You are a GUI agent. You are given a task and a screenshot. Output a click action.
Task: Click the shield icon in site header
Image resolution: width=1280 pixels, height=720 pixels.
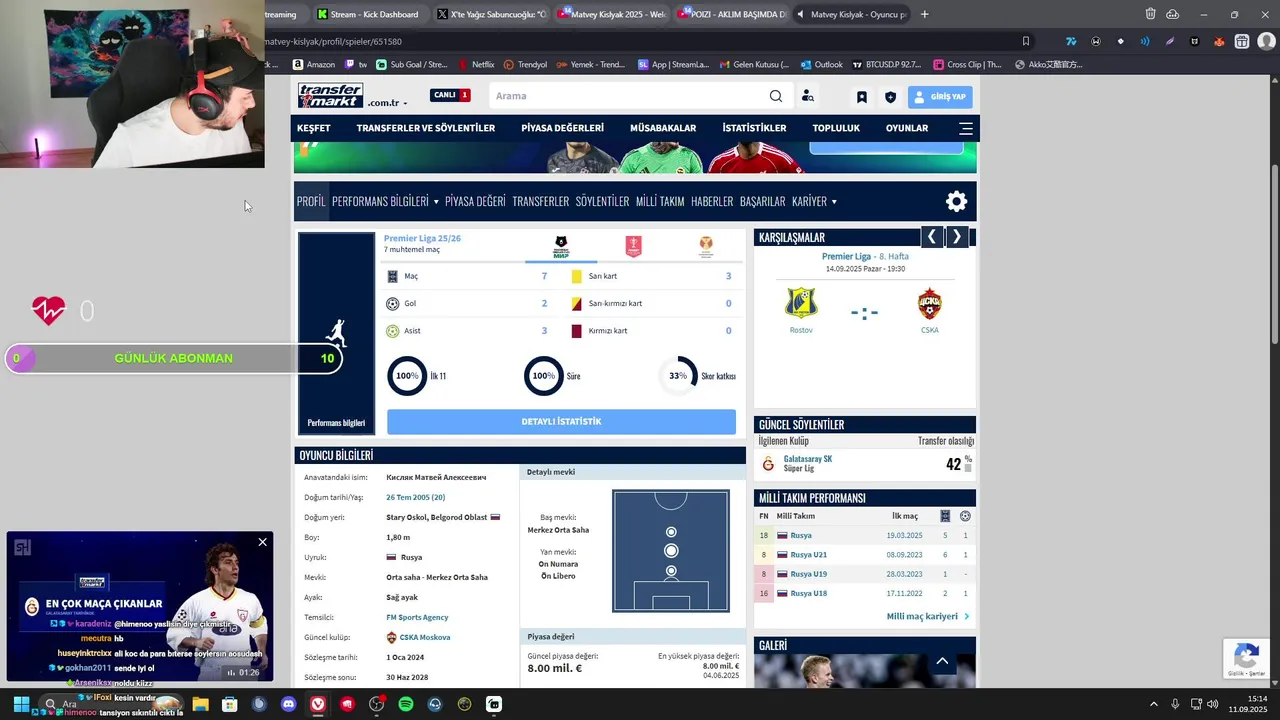click(890, 97)
